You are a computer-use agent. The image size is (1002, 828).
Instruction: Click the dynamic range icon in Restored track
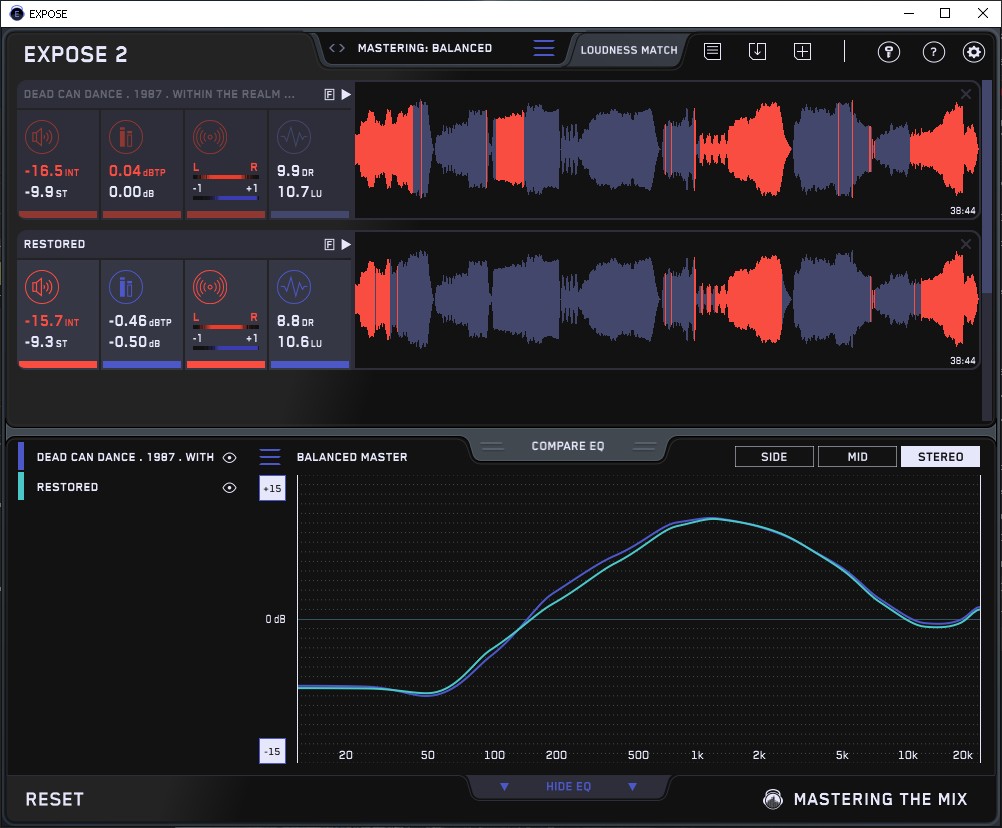tap(294, 287)
